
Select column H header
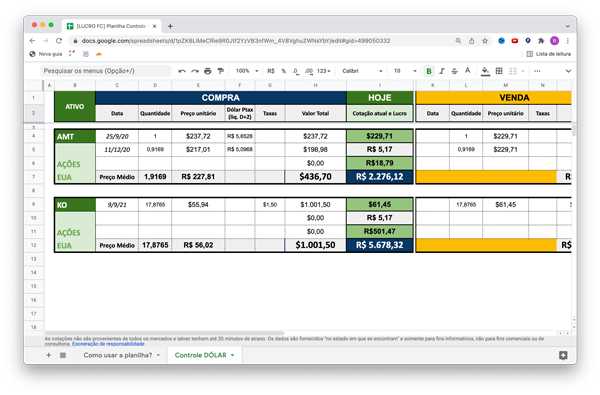coord(315,85)
